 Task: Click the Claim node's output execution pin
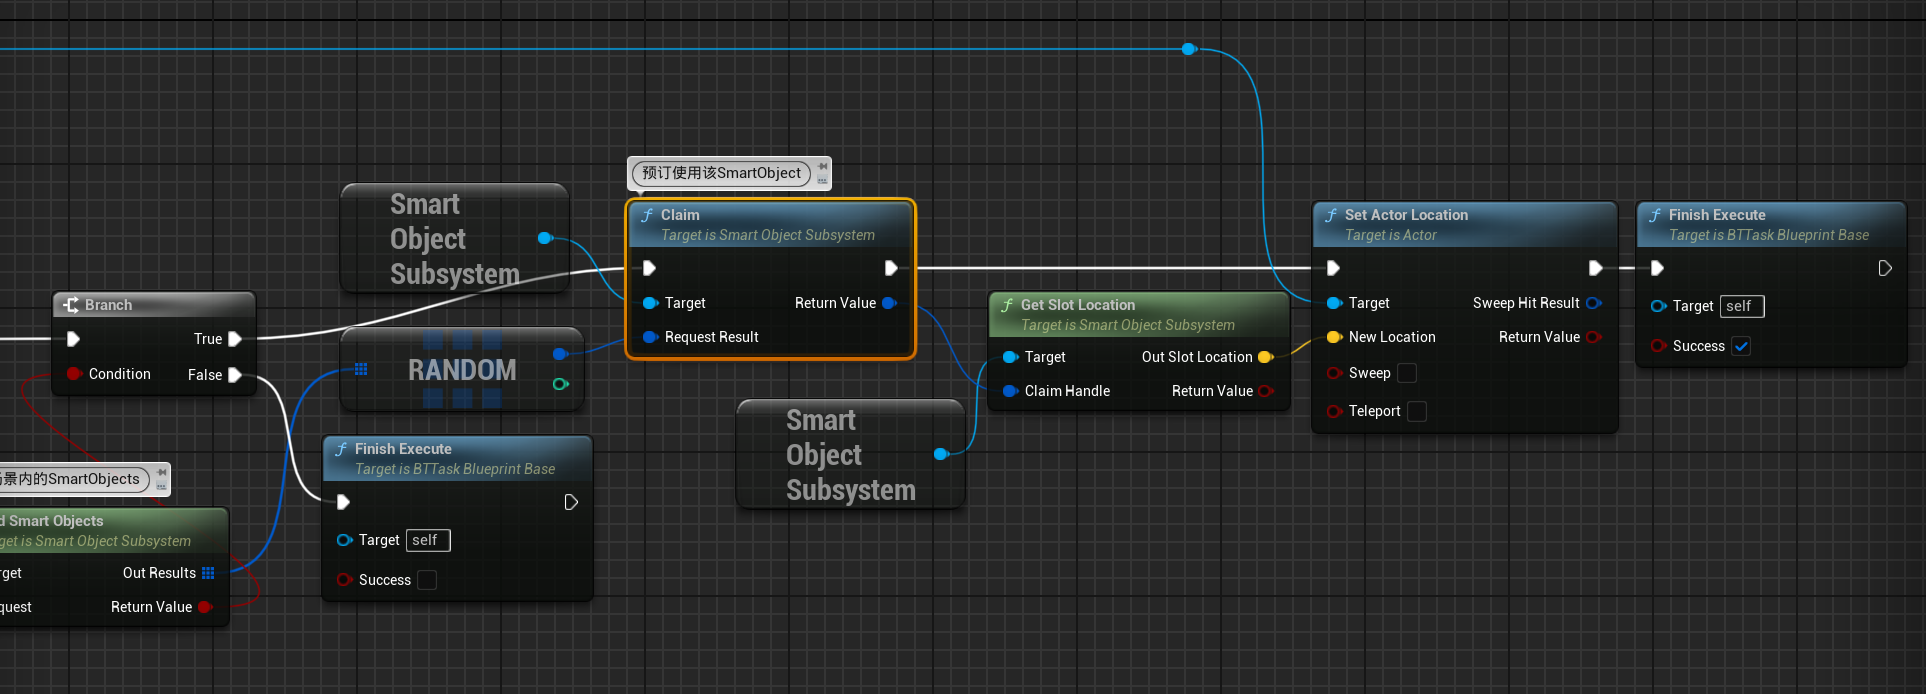[890, 268]
